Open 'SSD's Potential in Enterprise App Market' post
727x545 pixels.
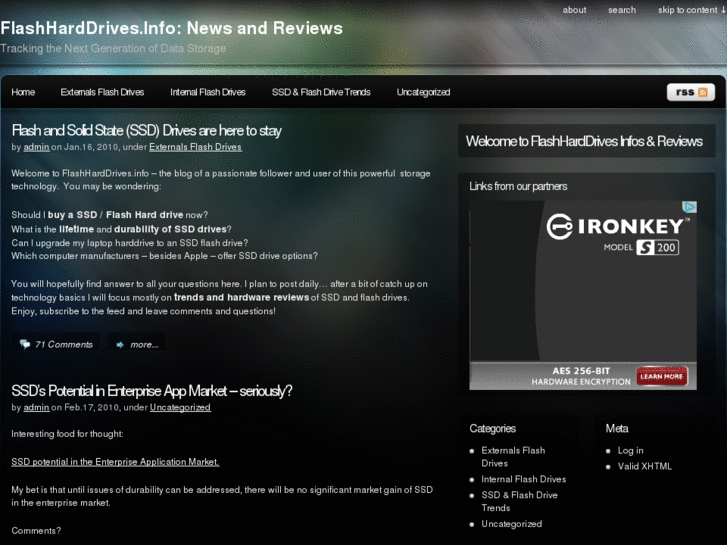pos(151,391)
